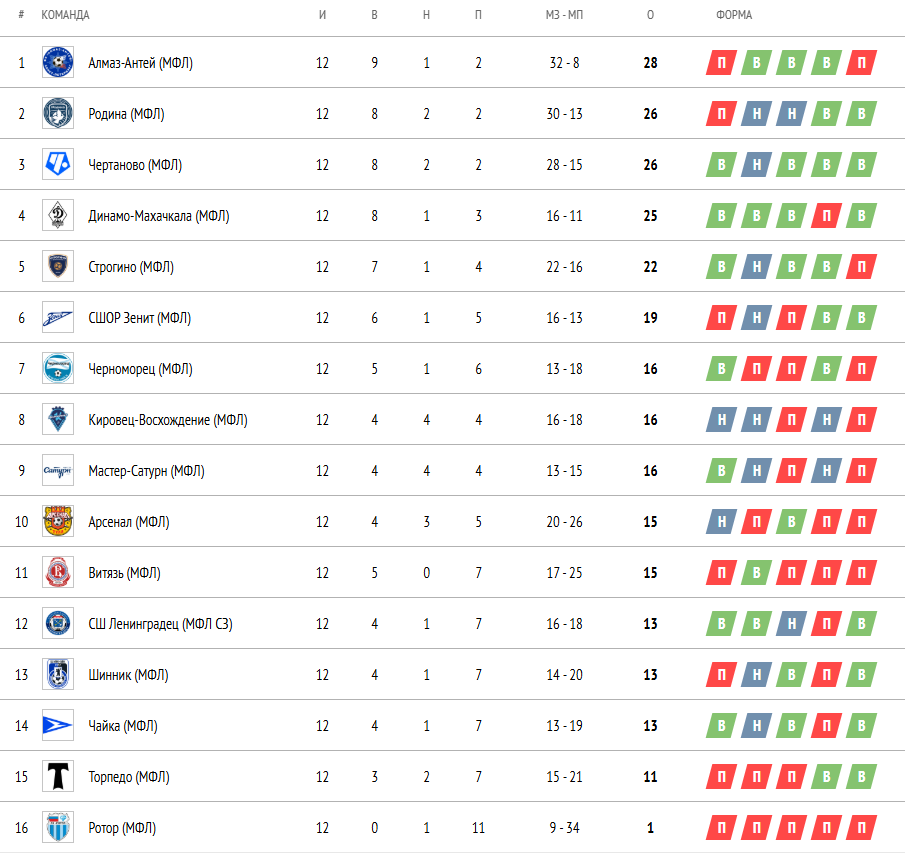The image size is (905, 853).
Task: Click the Алмаз-Антей team logo
Action: tap(58, 62)
